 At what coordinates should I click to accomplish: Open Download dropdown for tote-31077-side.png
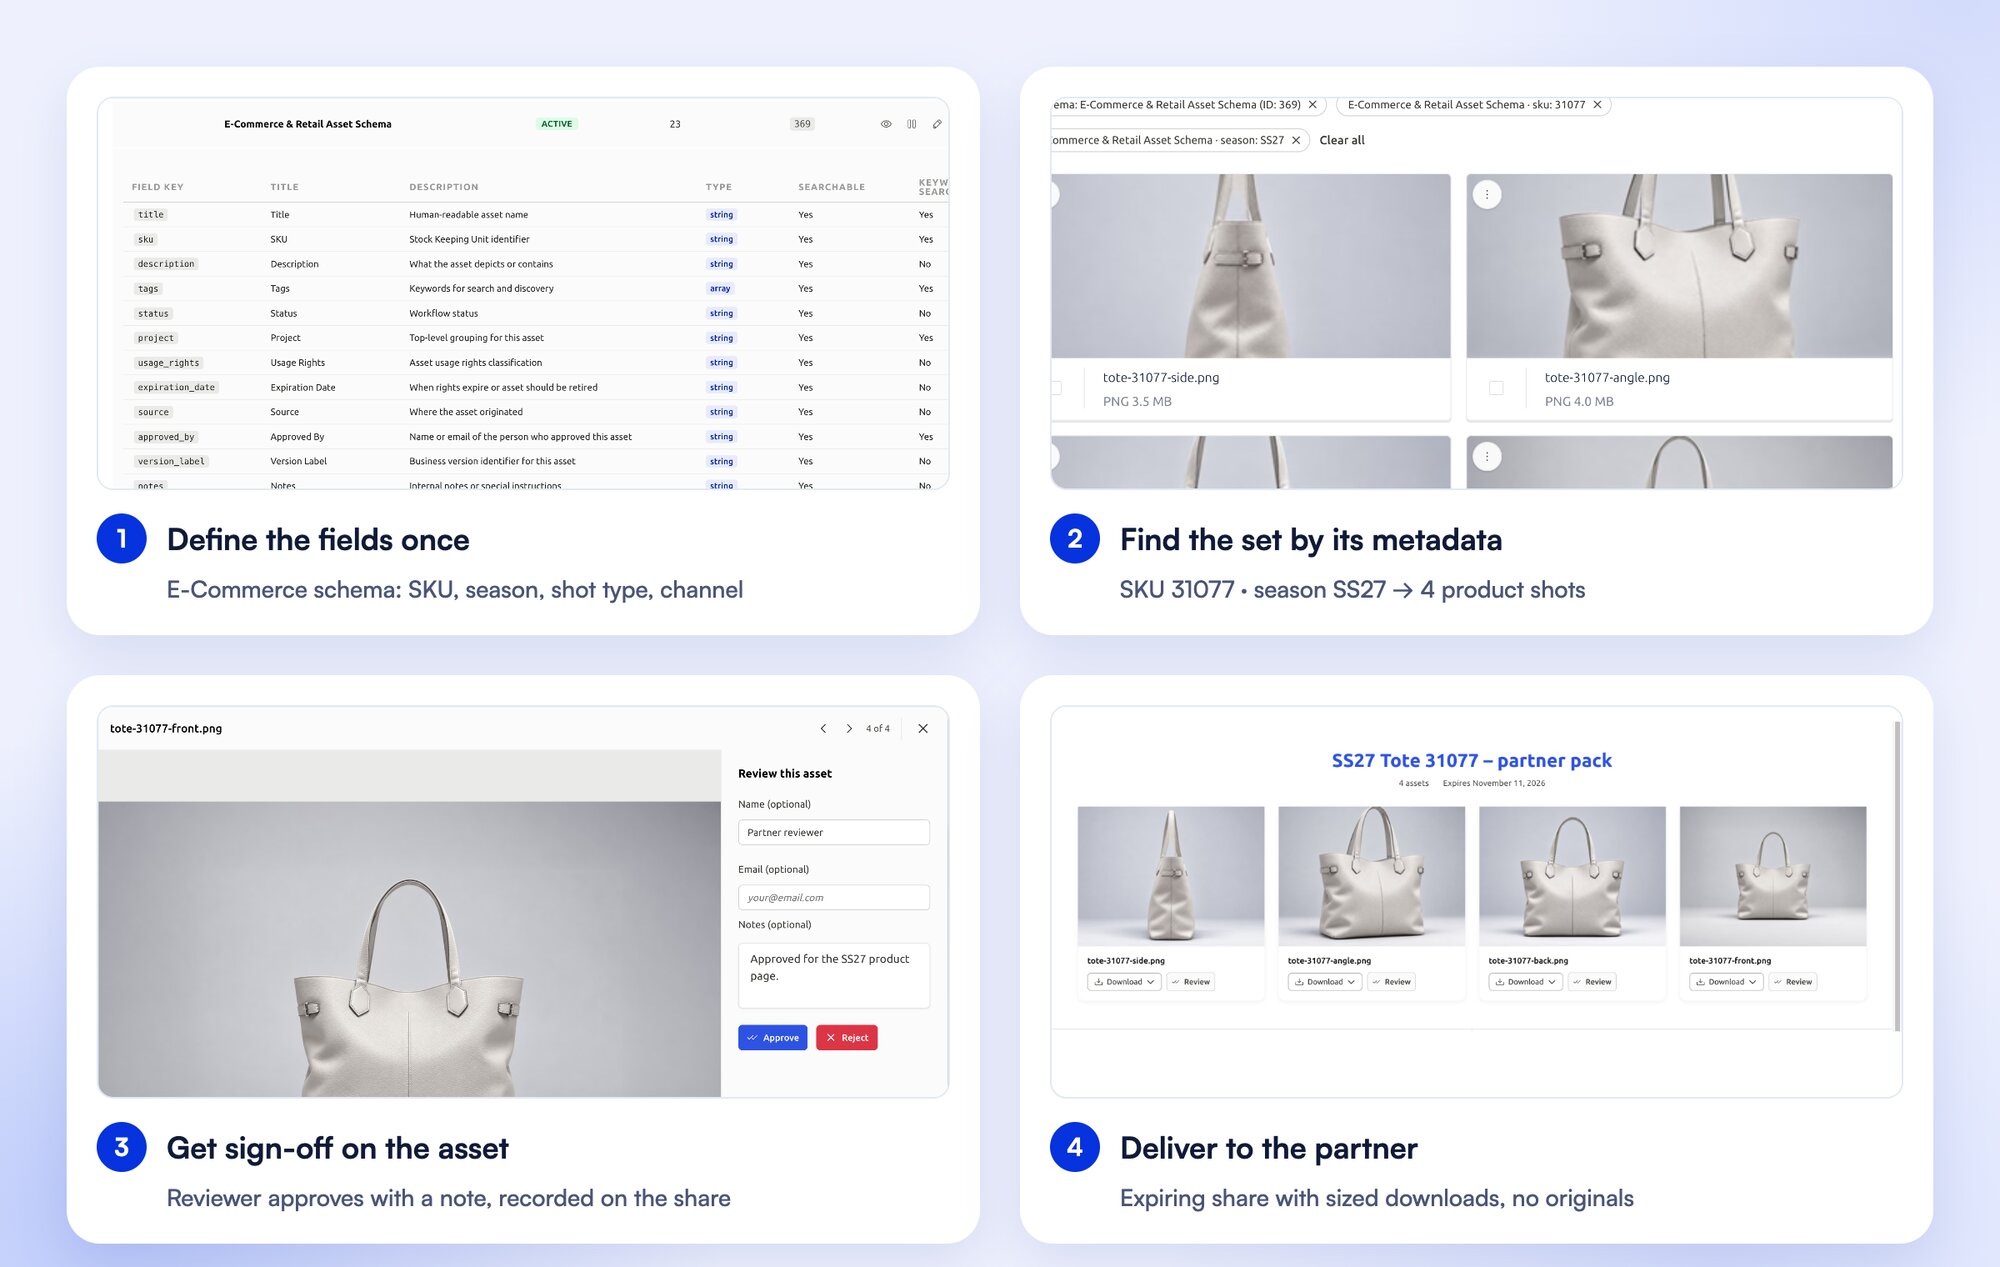(x=1124, y=982)
